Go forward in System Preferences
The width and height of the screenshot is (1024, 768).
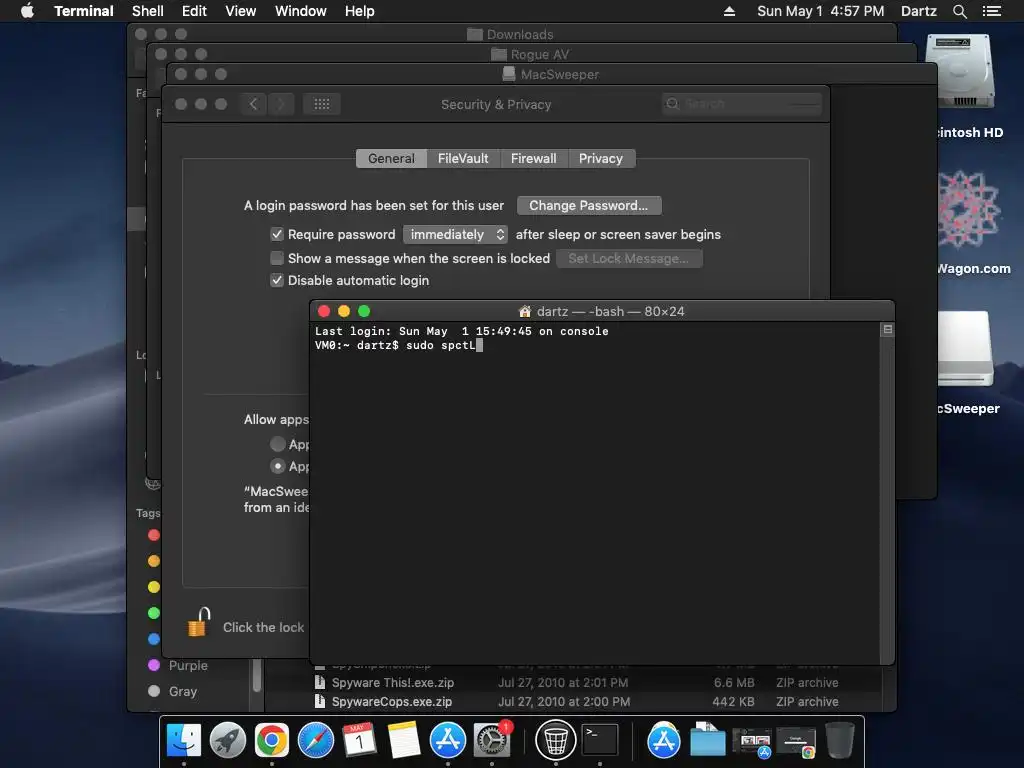[x=281, y=104]
